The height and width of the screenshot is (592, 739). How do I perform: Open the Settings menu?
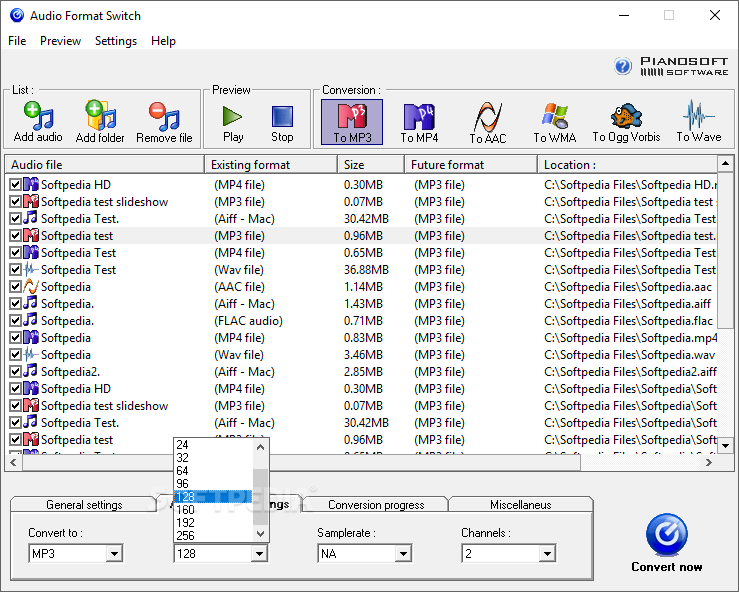(116, 41)
